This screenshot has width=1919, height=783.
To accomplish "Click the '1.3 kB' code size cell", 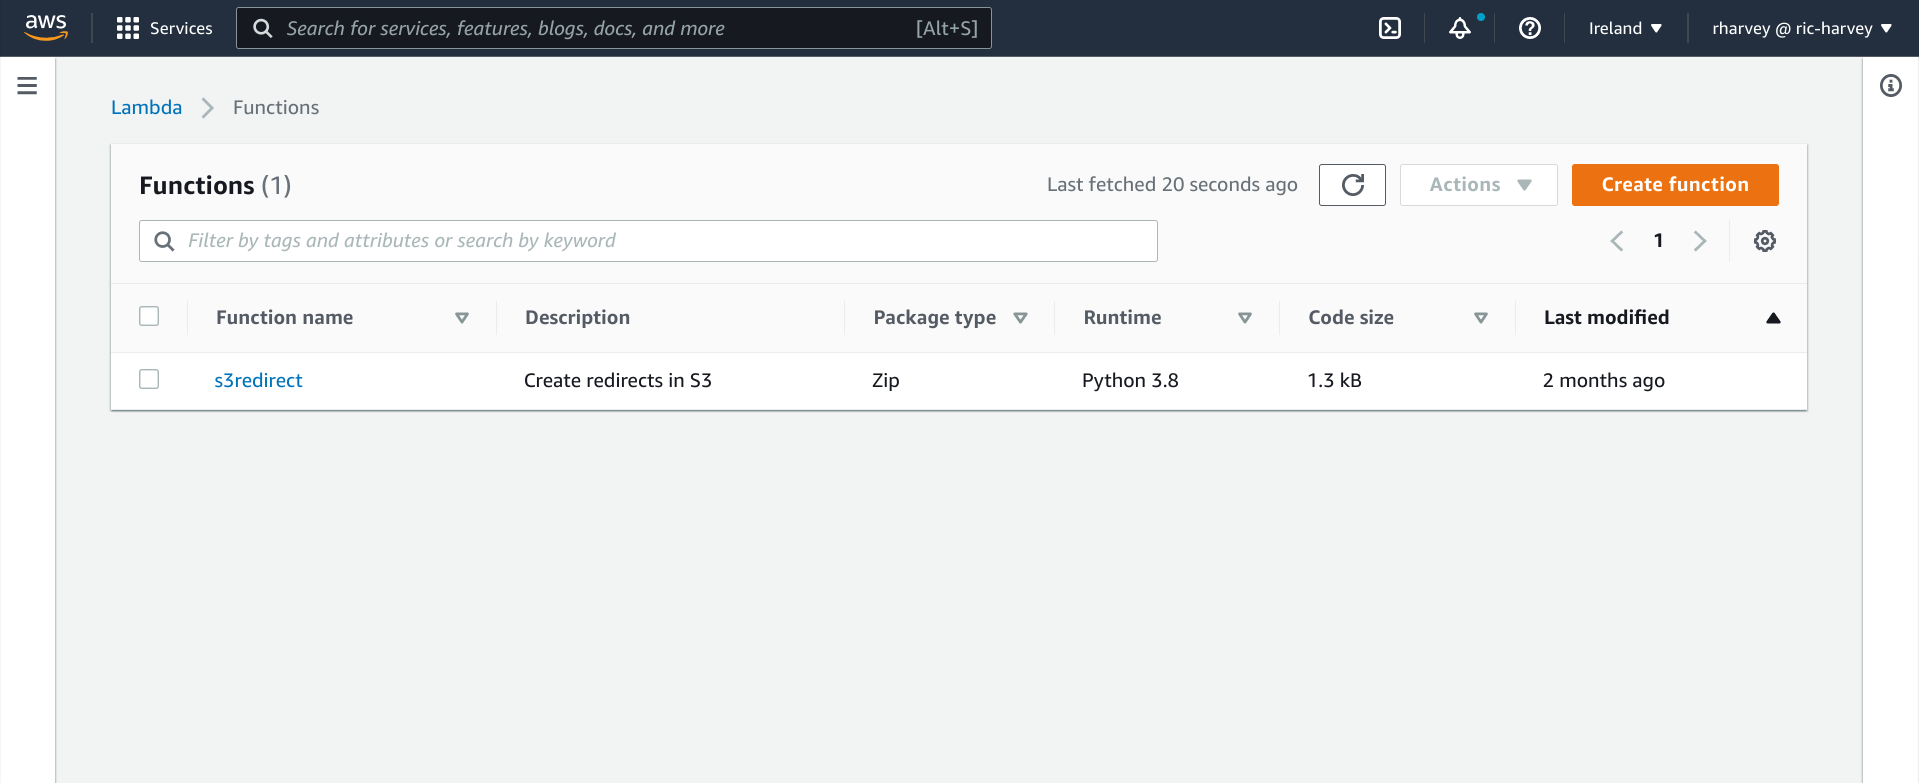I will (1334, 380).
